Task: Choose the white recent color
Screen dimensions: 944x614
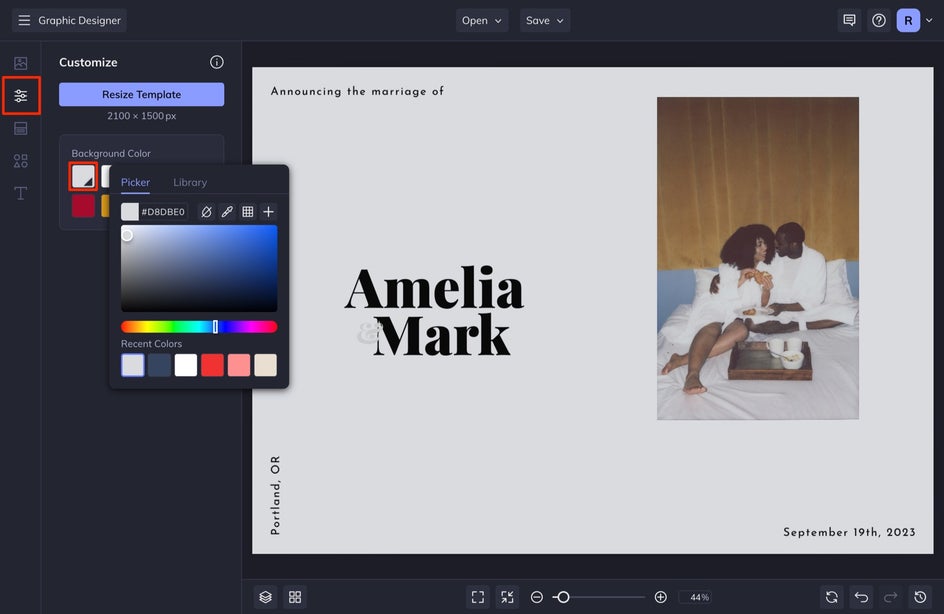Action: tap(185, 365)
